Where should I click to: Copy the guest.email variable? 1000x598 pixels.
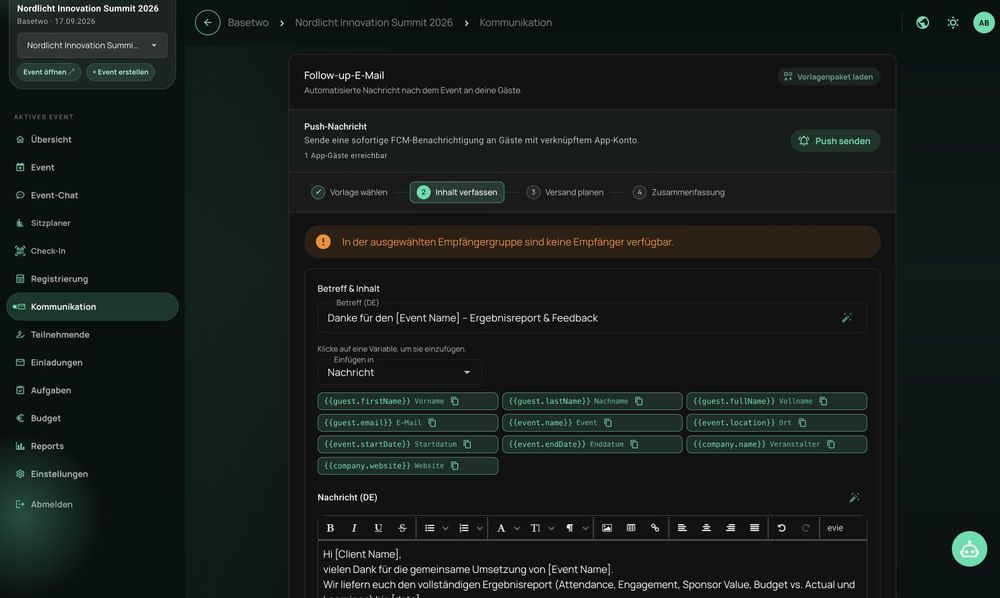(432, 423)
